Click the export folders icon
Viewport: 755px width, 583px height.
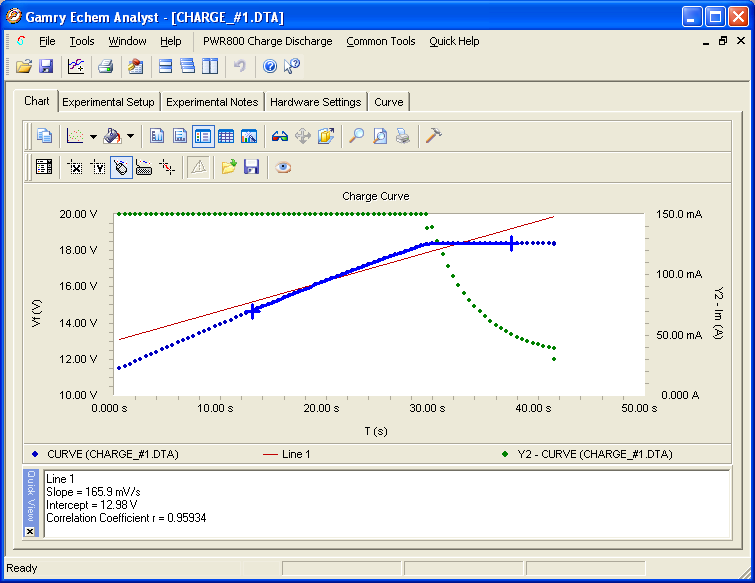tap(325, 136)
